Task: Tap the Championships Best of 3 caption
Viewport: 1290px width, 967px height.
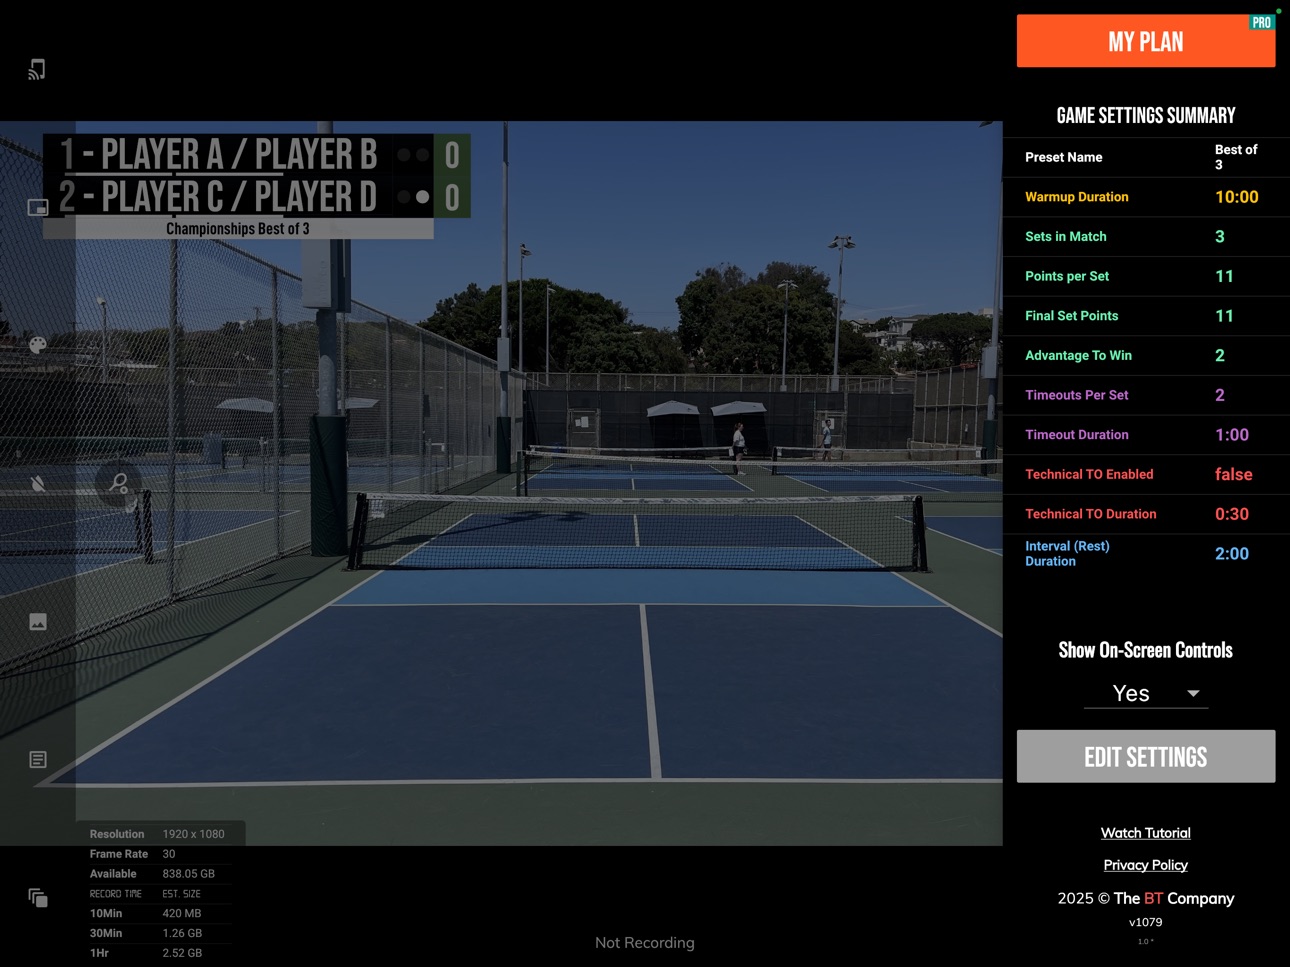Action: [238, 229]
